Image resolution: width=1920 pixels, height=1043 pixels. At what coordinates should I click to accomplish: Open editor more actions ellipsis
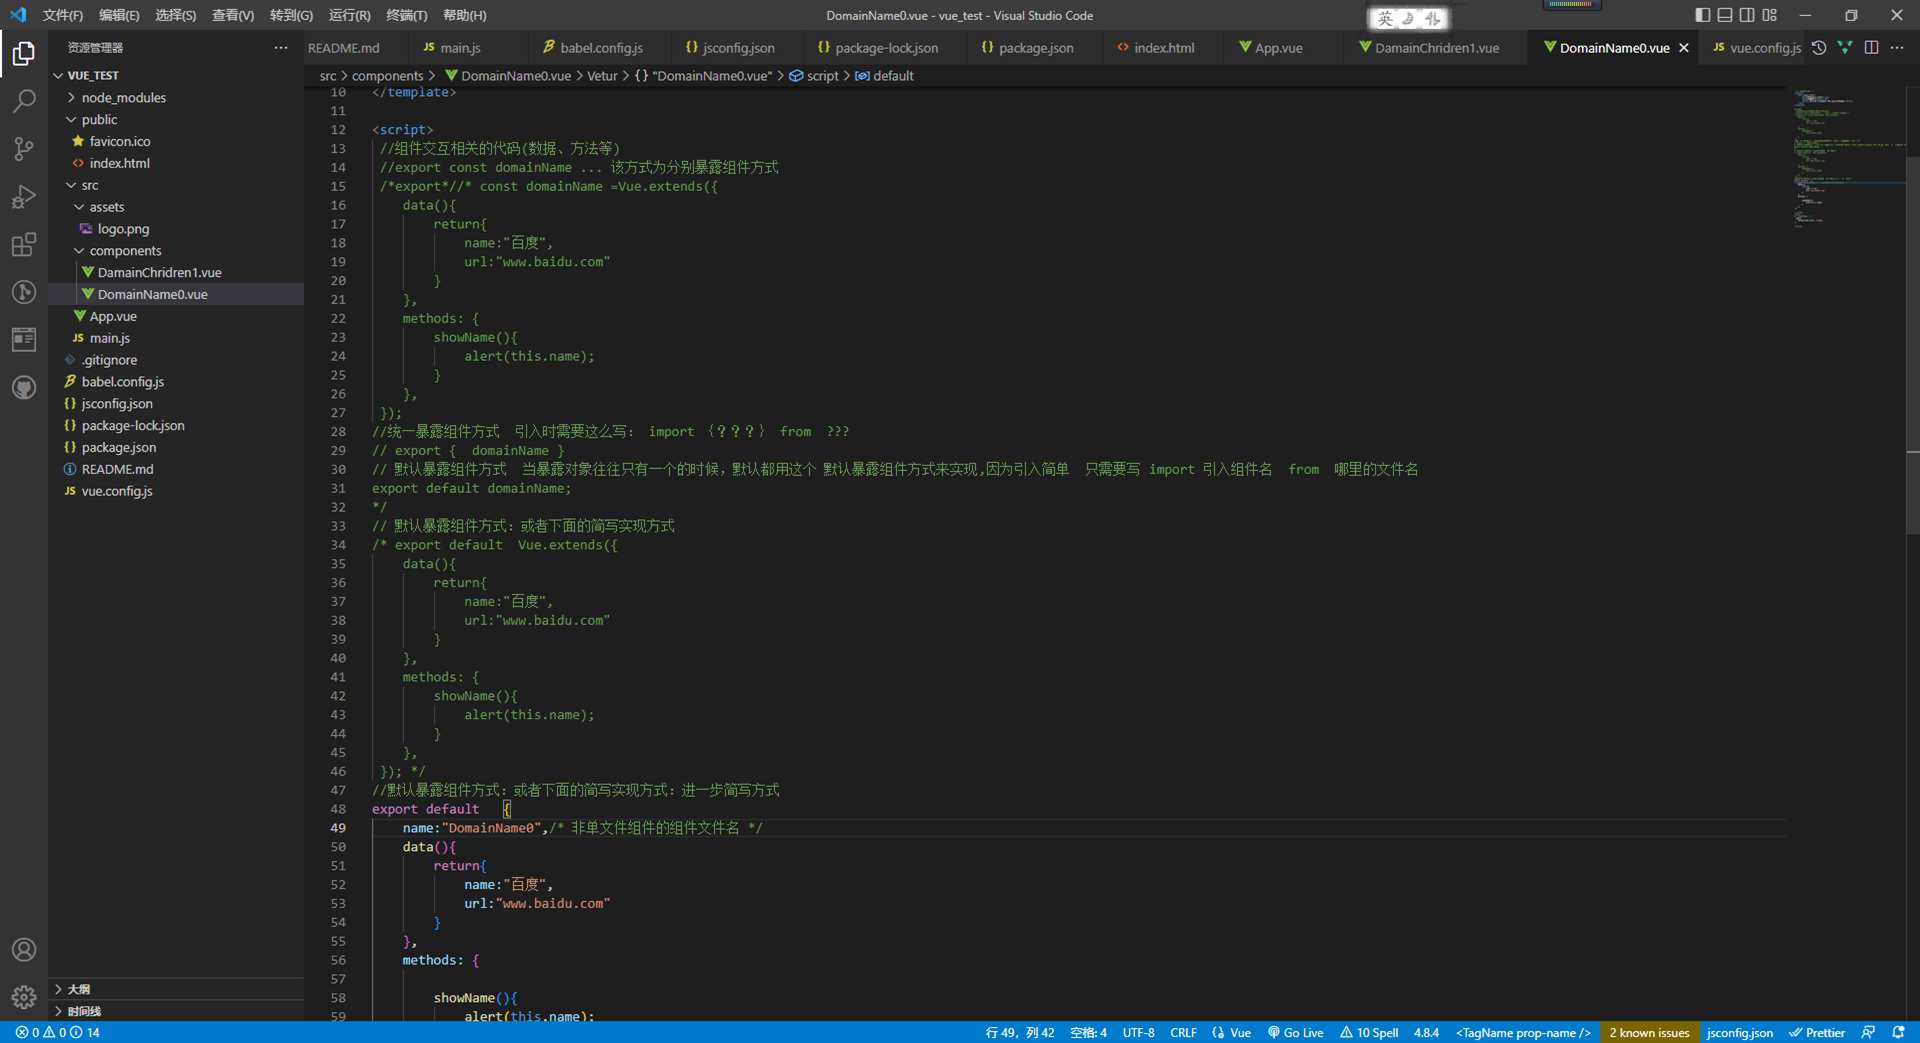(x=1897, y=48)
